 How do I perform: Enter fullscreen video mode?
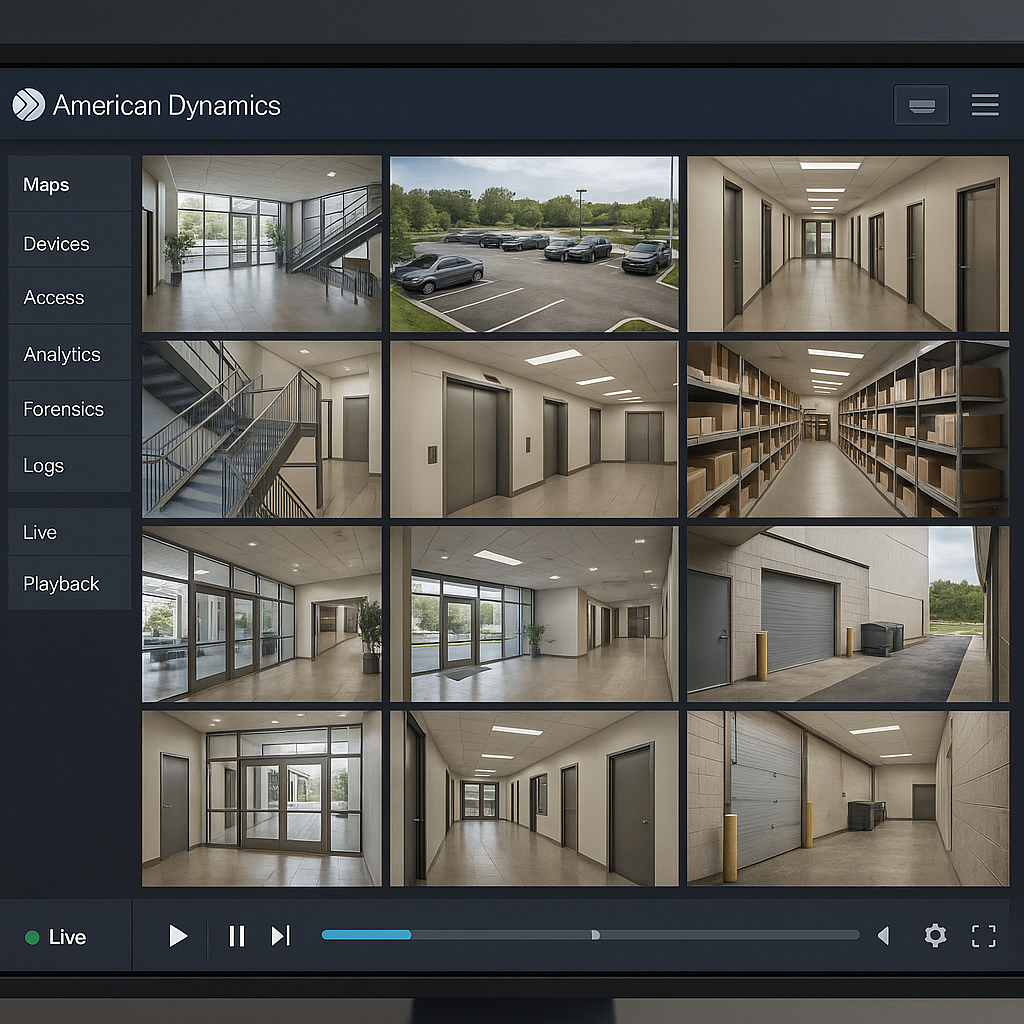[982, 936]
